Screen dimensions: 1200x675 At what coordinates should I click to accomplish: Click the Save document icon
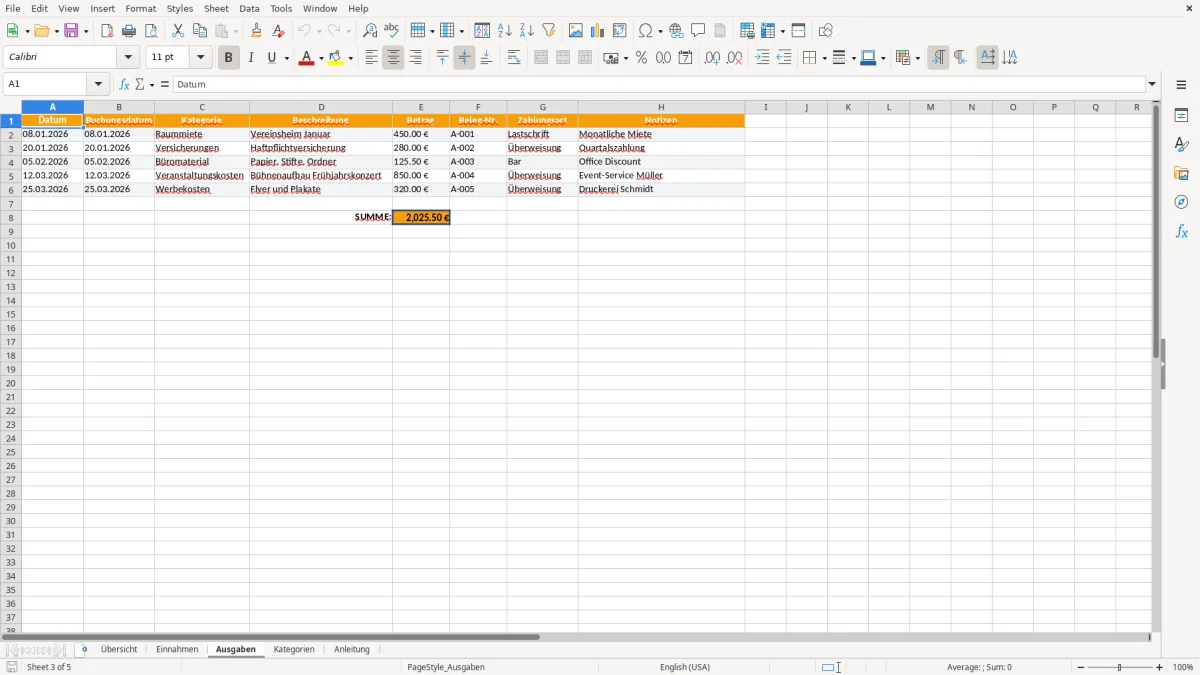point(71,31)
